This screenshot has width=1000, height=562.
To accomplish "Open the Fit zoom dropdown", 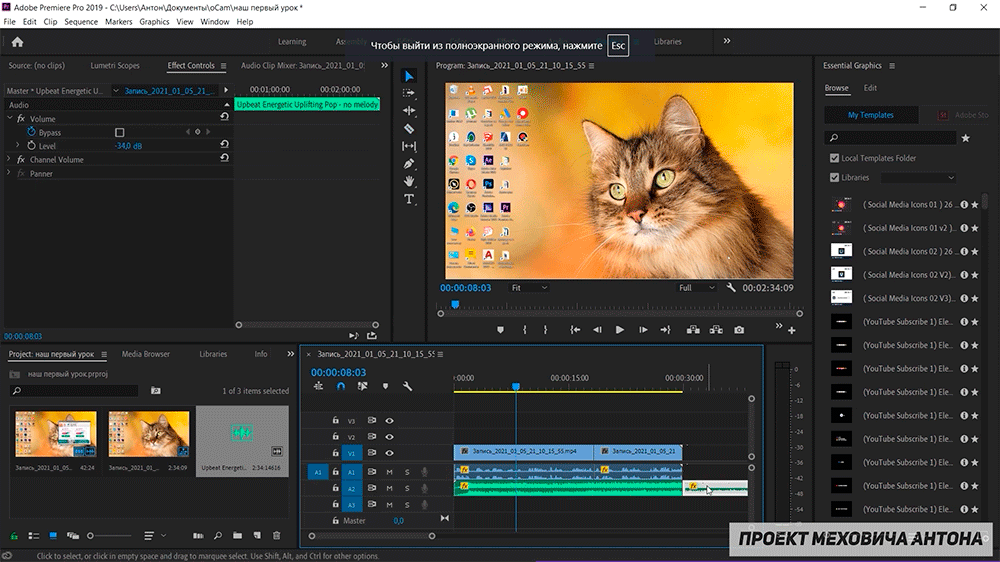I will click(x=529, y=288).
